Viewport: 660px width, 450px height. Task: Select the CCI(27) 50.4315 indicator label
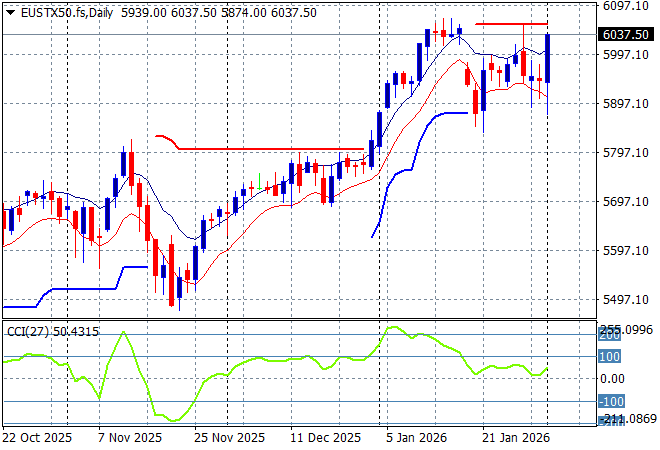53,332
